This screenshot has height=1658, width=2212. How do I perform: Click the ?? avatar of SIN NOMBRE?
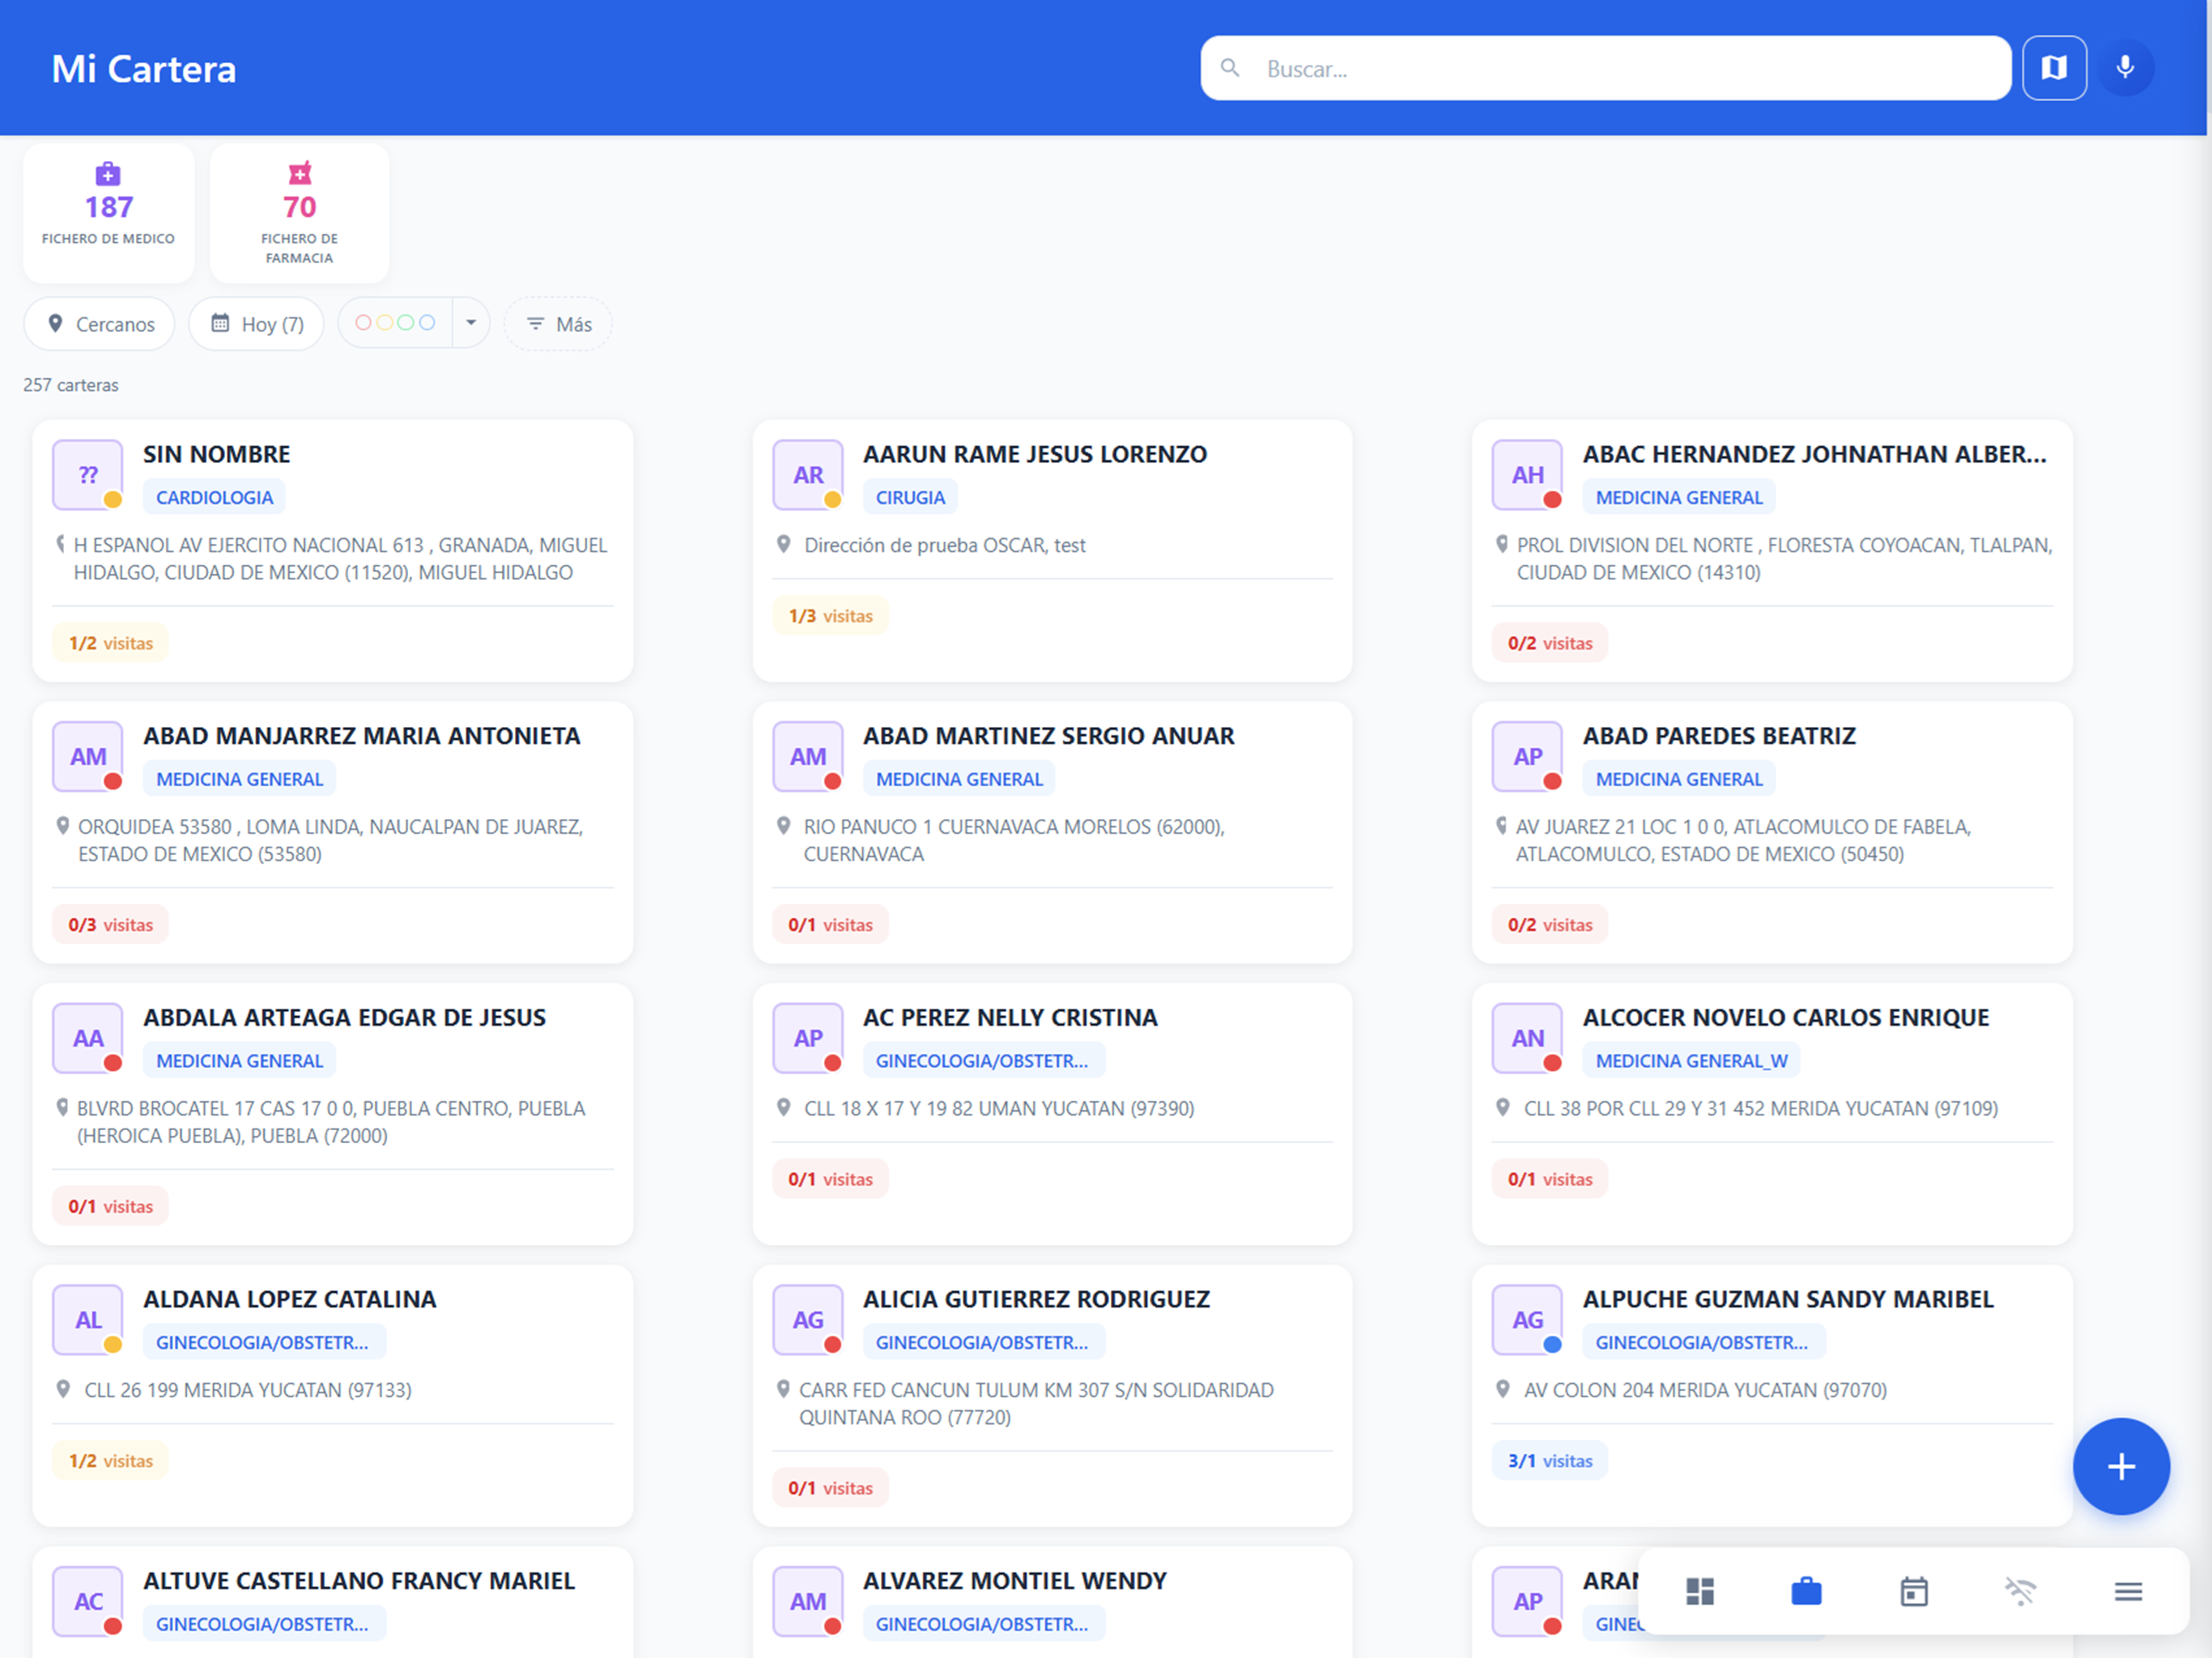coord(88,475)
